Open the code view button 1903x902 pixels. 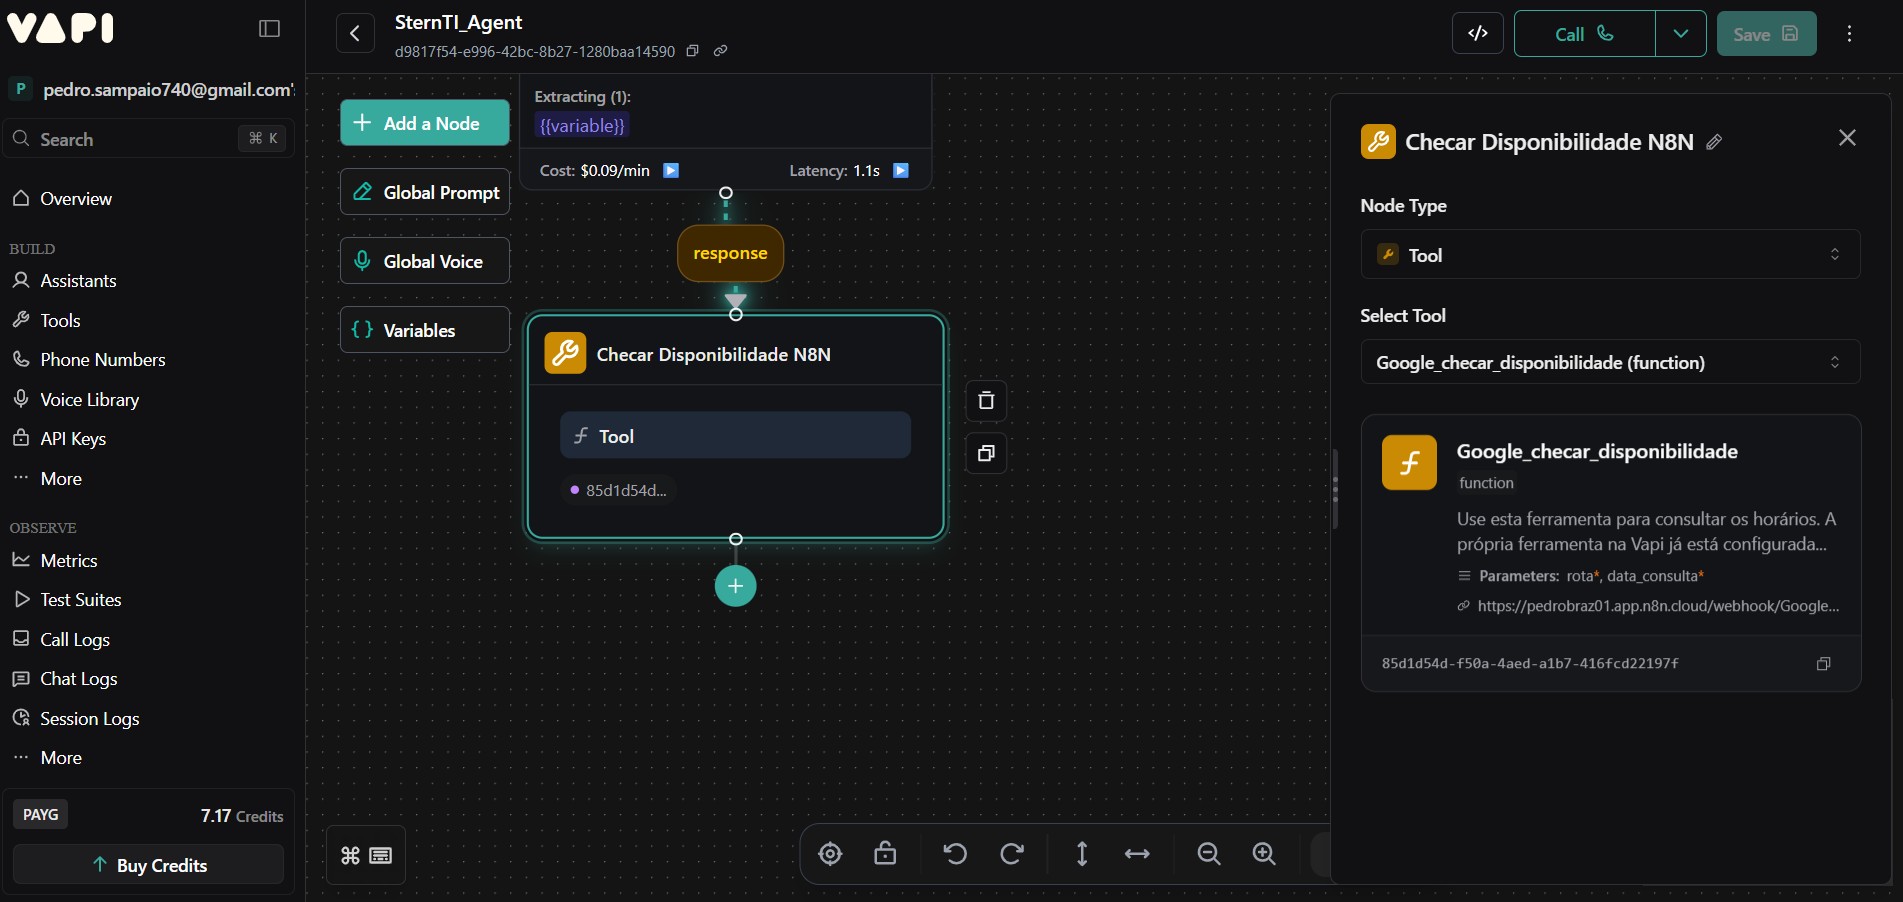(x=1477, y=34)
